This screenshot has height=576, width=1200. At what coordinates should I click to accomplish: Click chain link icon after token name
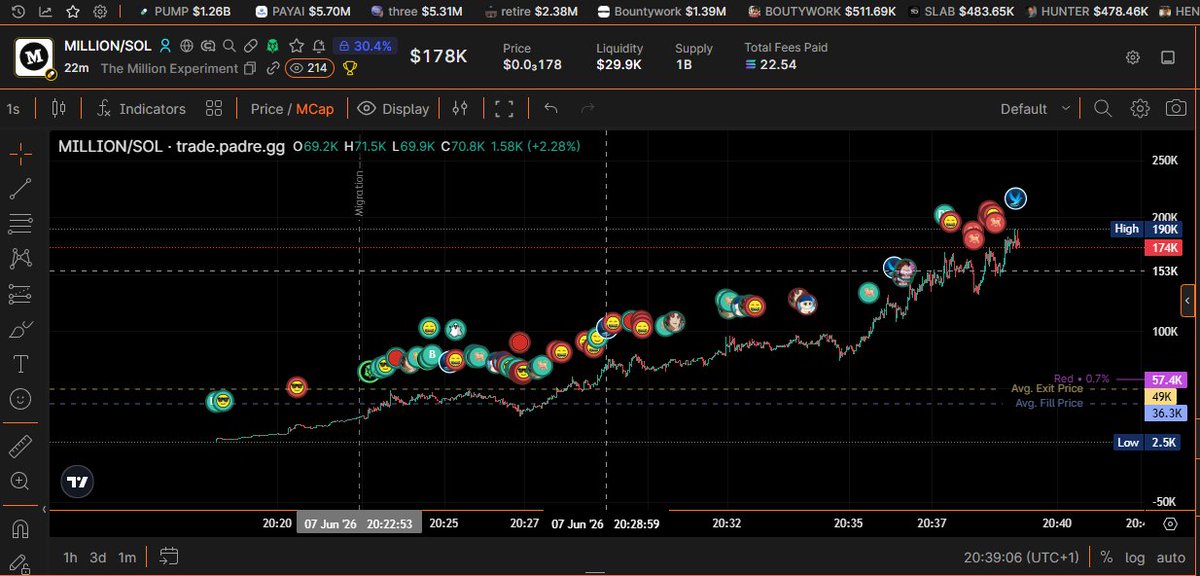pos(272,68)
